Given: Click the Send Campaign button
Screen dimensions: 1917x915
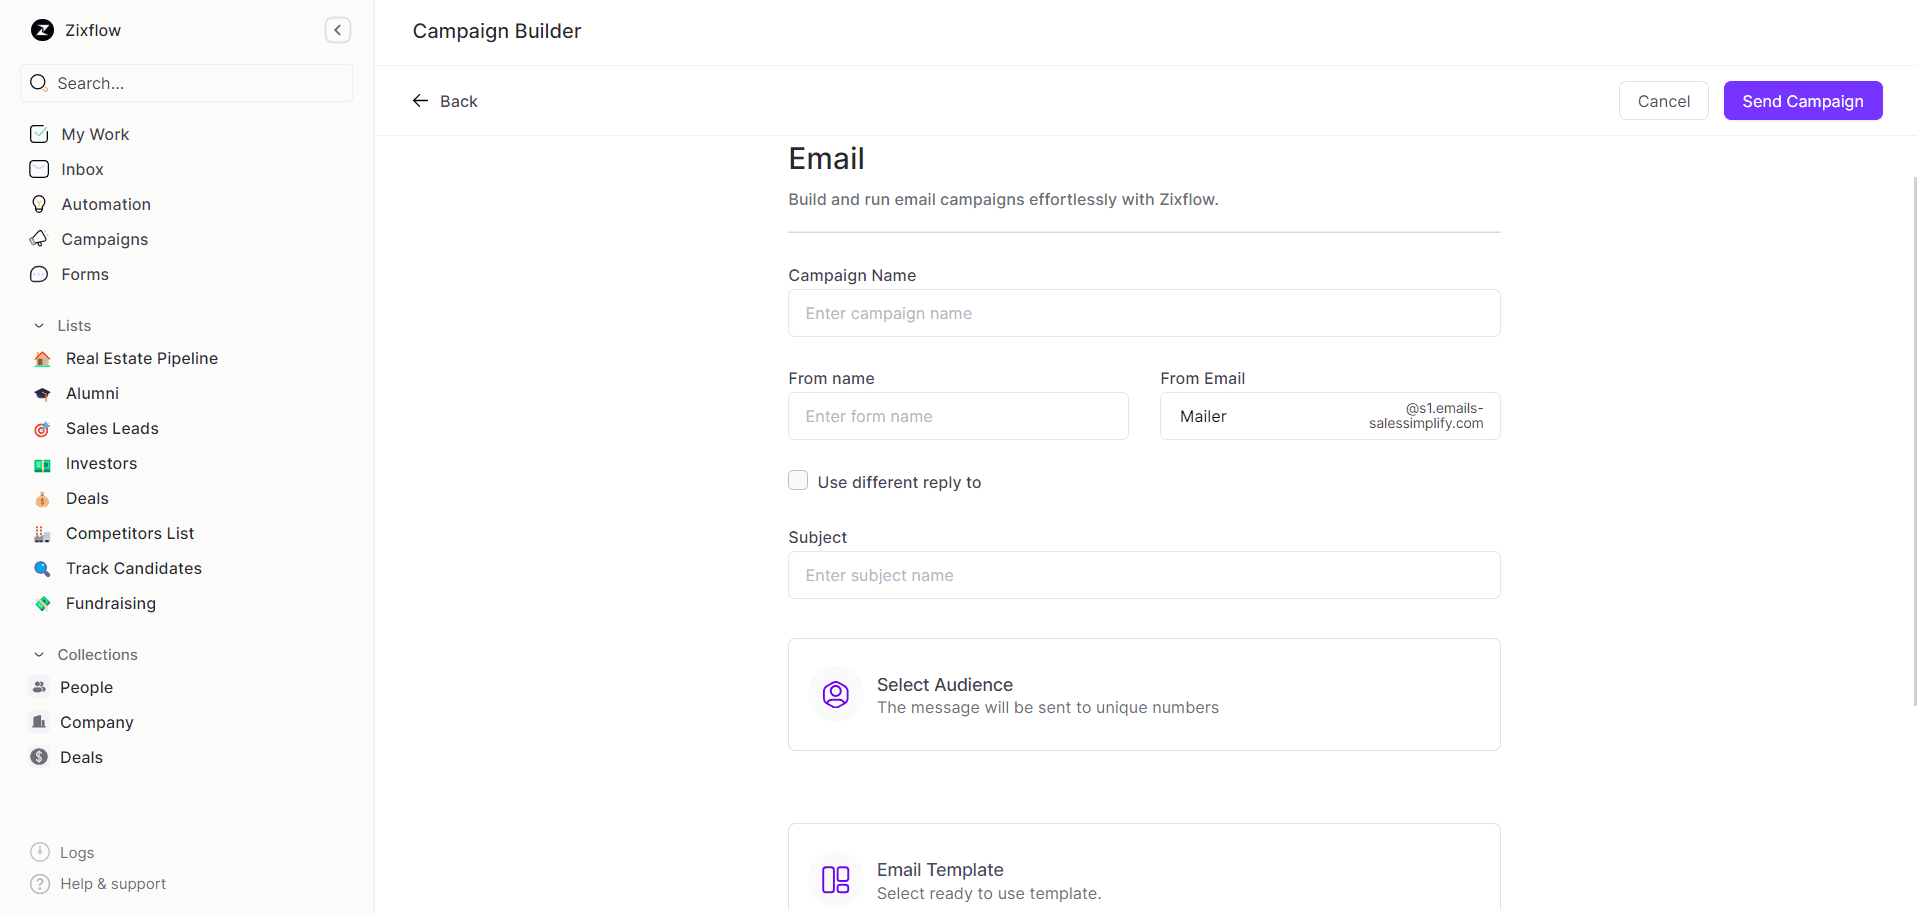Looking at the screenshot, I should [1802, 100].
